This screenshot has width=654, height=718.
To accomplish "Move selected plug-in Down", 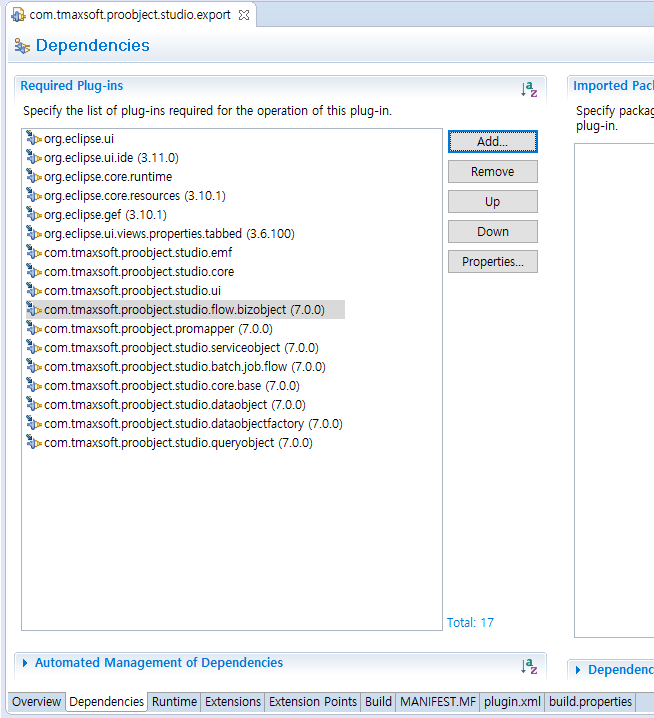I will pyautogui.click(x=492, y=232).
